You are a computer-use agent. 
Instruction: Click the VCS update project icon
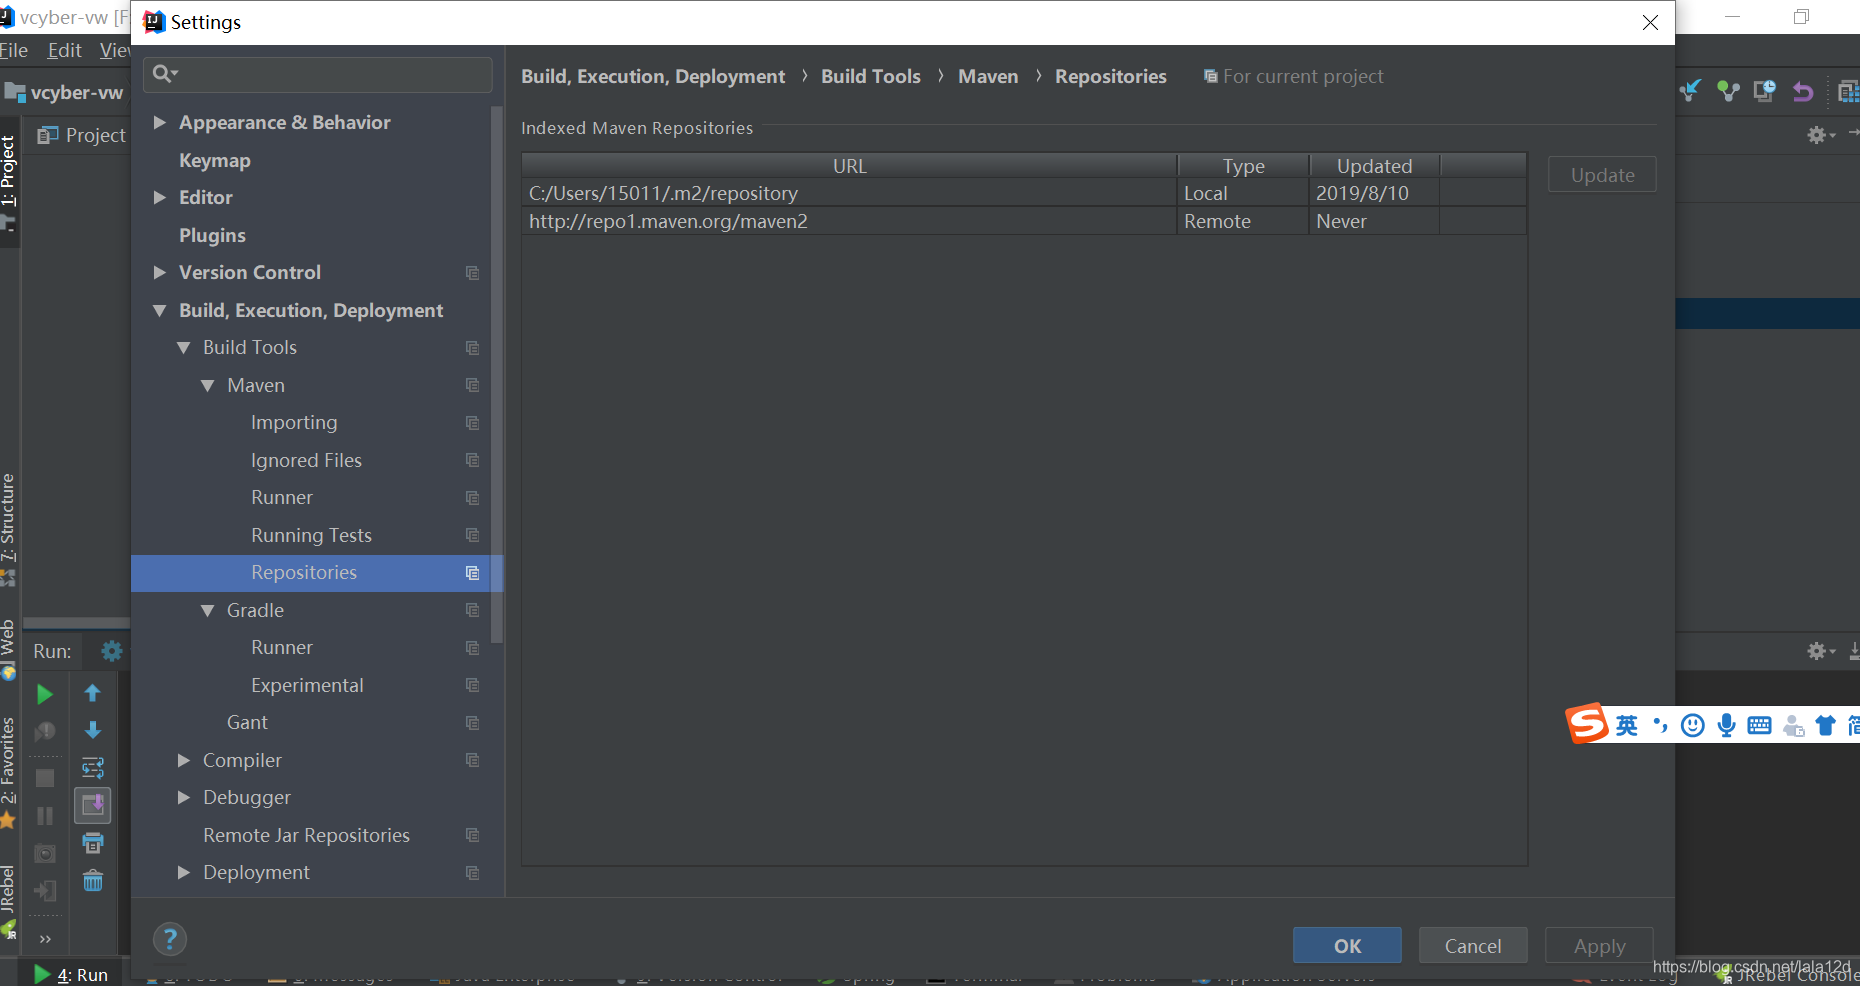[x=1691, y=91]
